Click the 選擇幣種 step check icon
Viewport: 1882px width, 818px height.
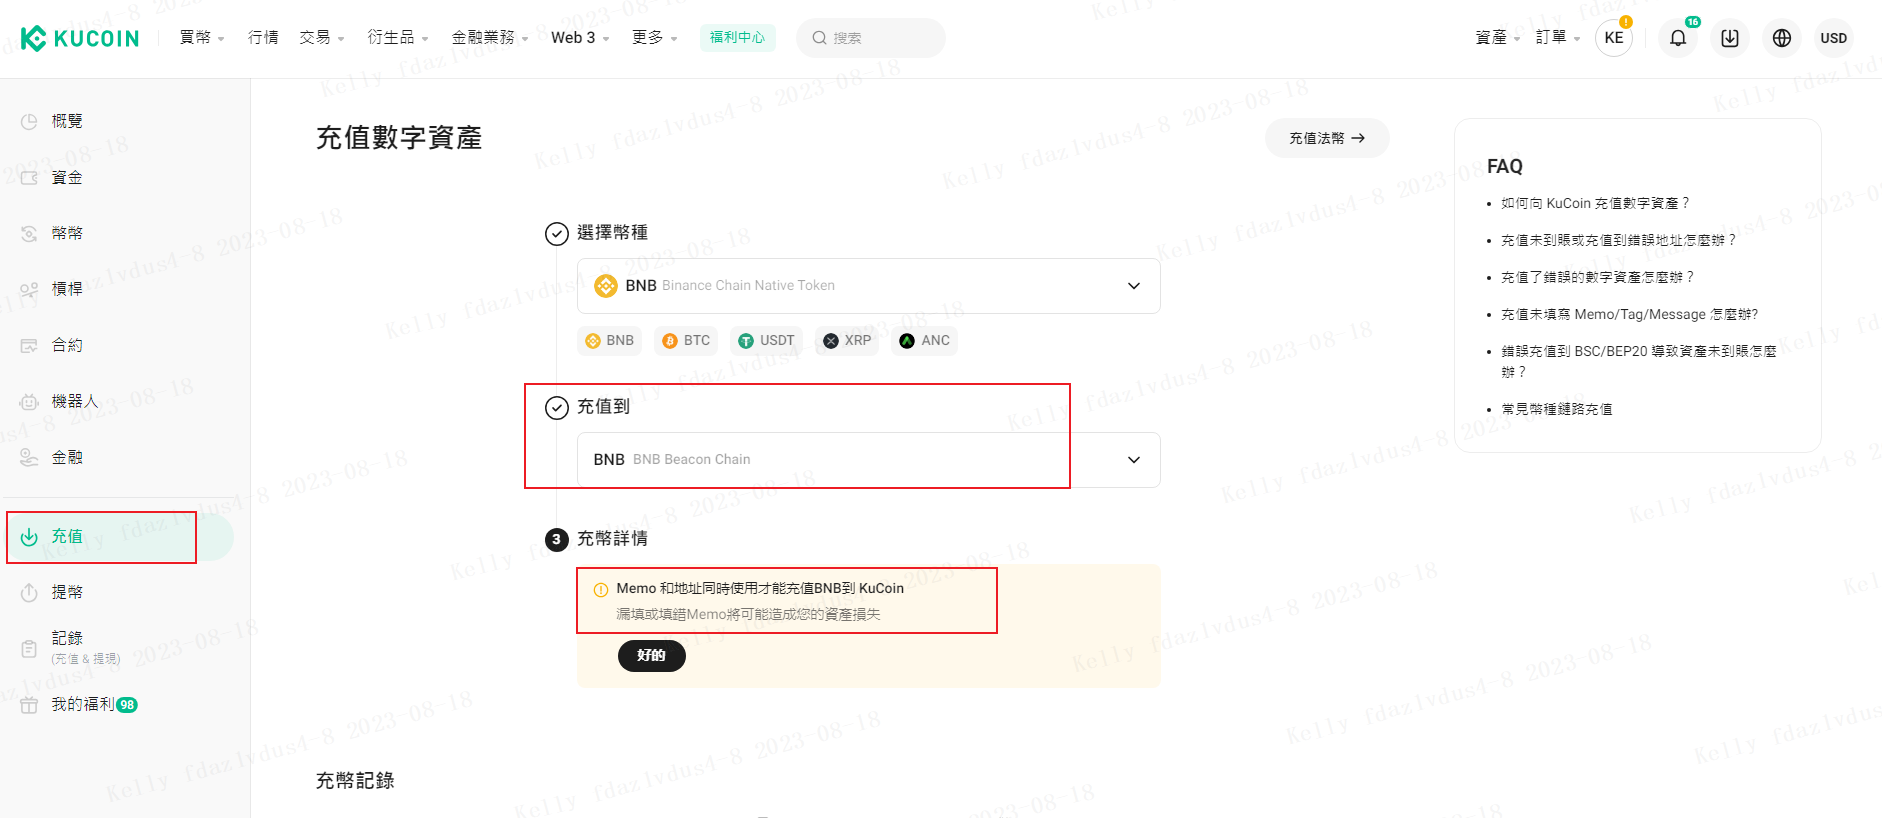coord(557,234)
